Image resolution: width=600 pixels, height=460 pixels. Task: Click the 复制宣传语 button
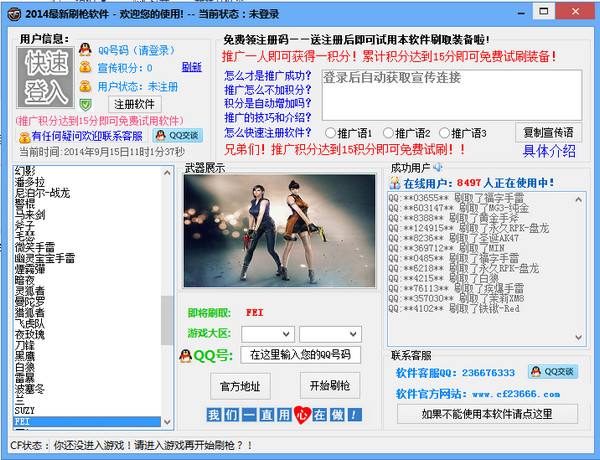point(549,133)
